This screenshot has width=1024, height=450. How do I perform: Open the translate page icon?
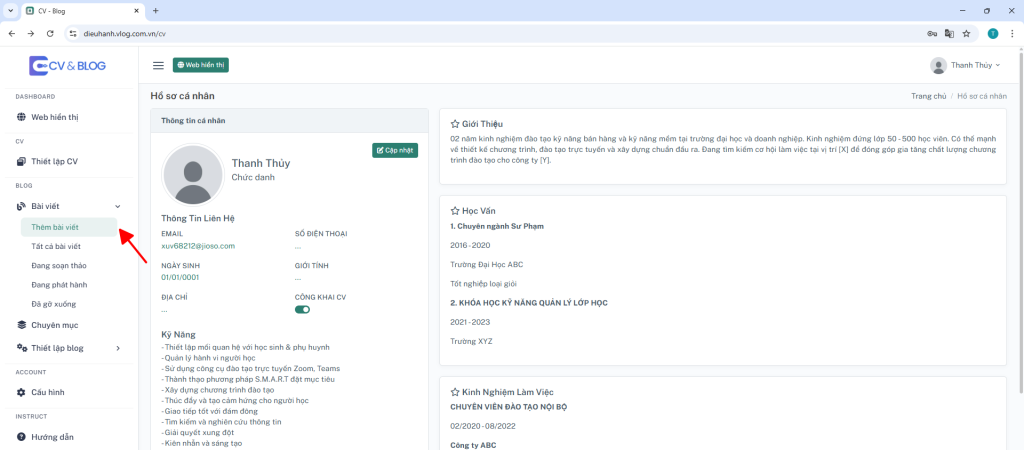click(950, 33)
